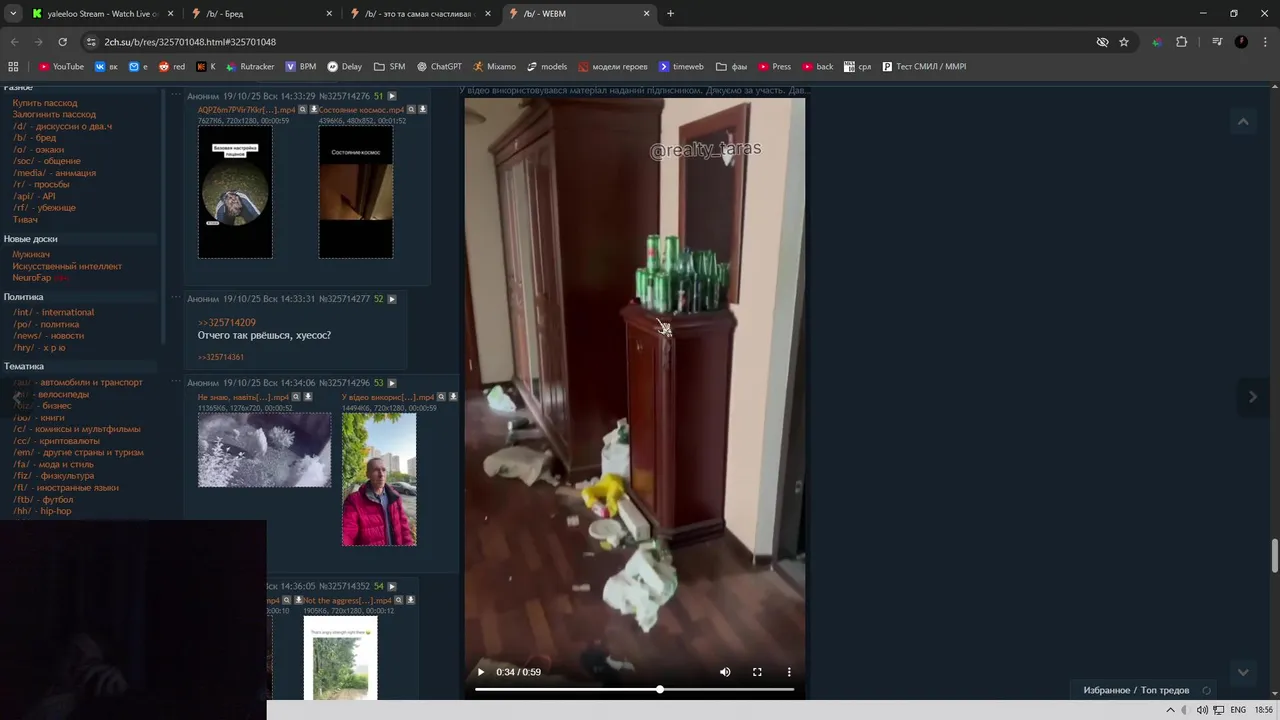
Task: Click the play arrow on post №325714276
Action: 392,96
